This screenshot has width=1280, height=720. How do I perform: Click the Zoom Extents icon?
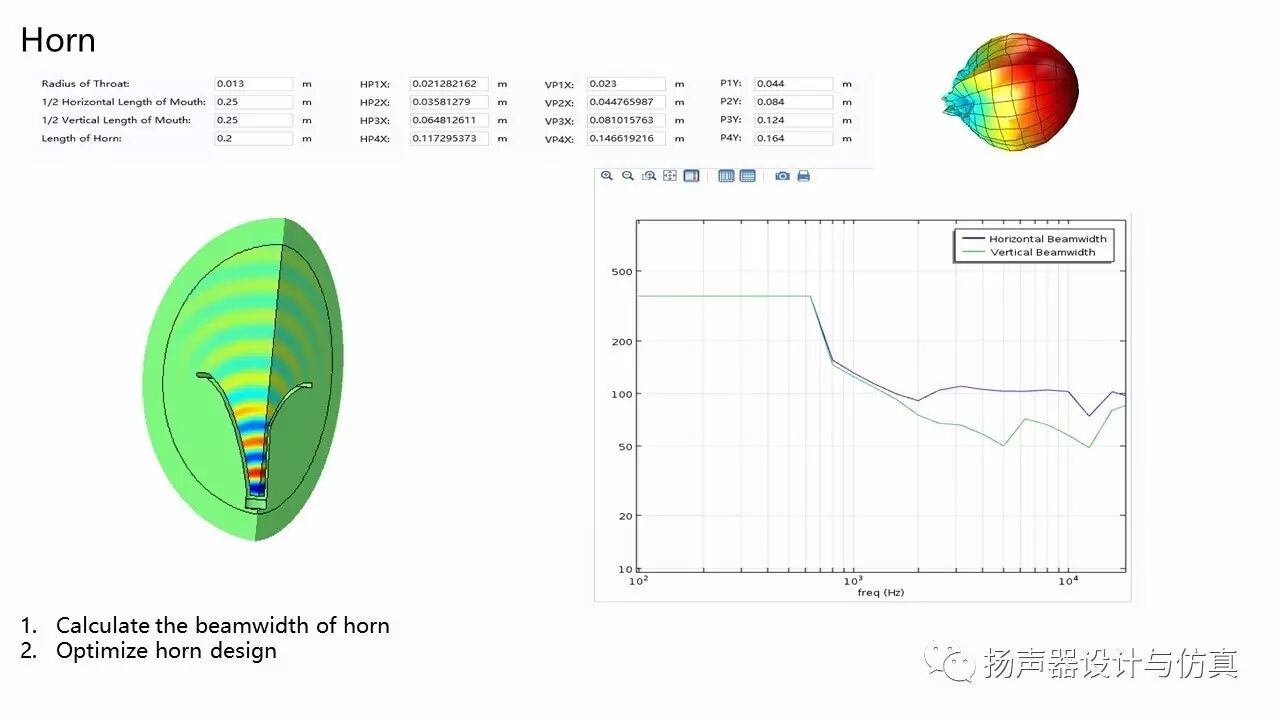(x=670, y=176)
